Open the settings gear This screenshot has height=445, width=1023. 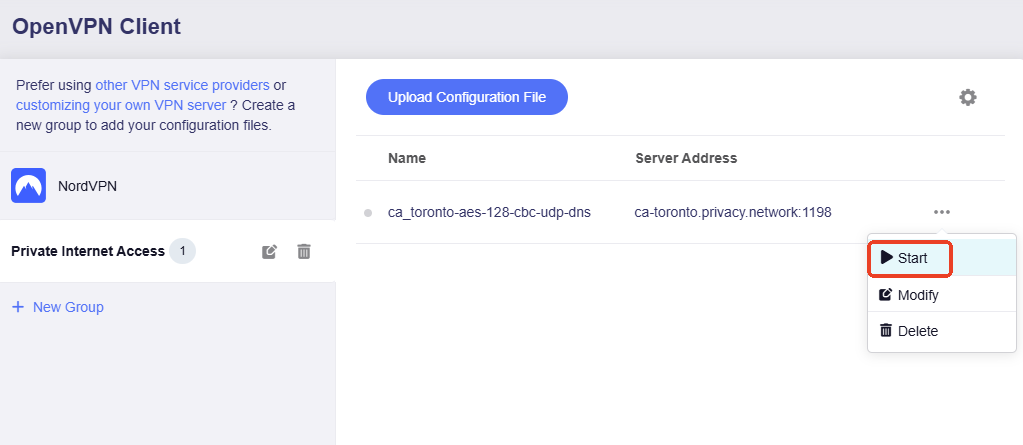pos(967,97)
